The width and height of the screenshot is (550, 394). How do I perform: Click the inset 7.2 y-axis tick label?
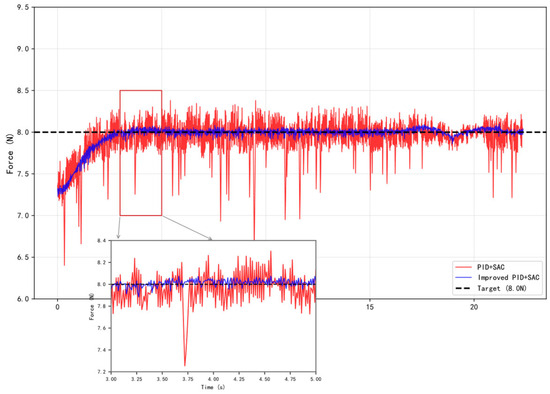coord(102,372)
